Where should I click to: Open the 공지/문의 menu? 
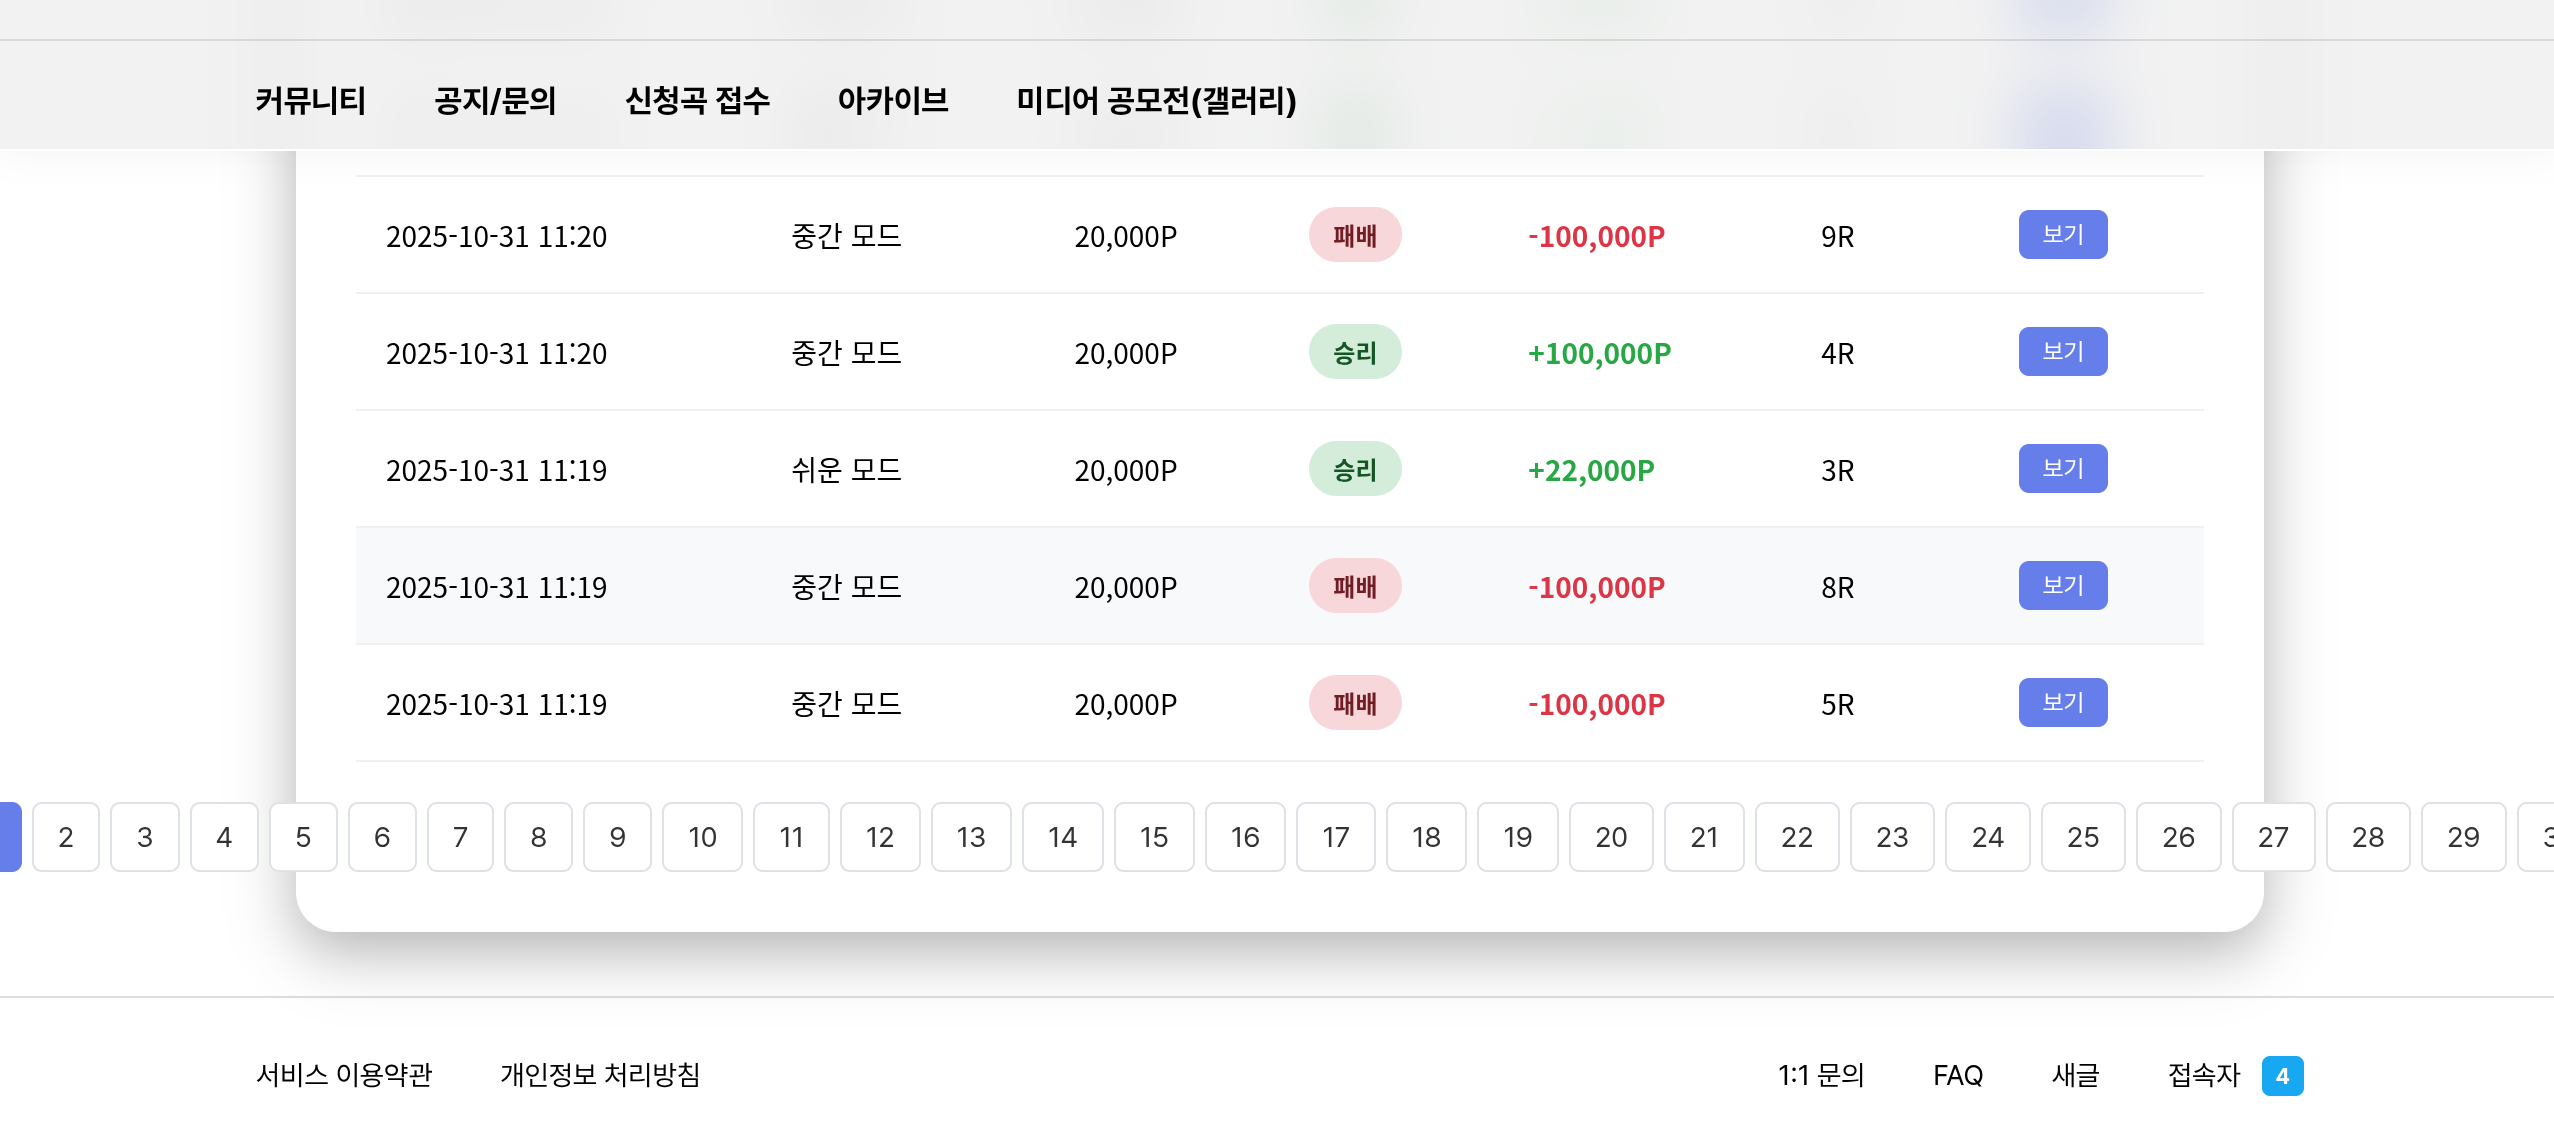[495, 100]
